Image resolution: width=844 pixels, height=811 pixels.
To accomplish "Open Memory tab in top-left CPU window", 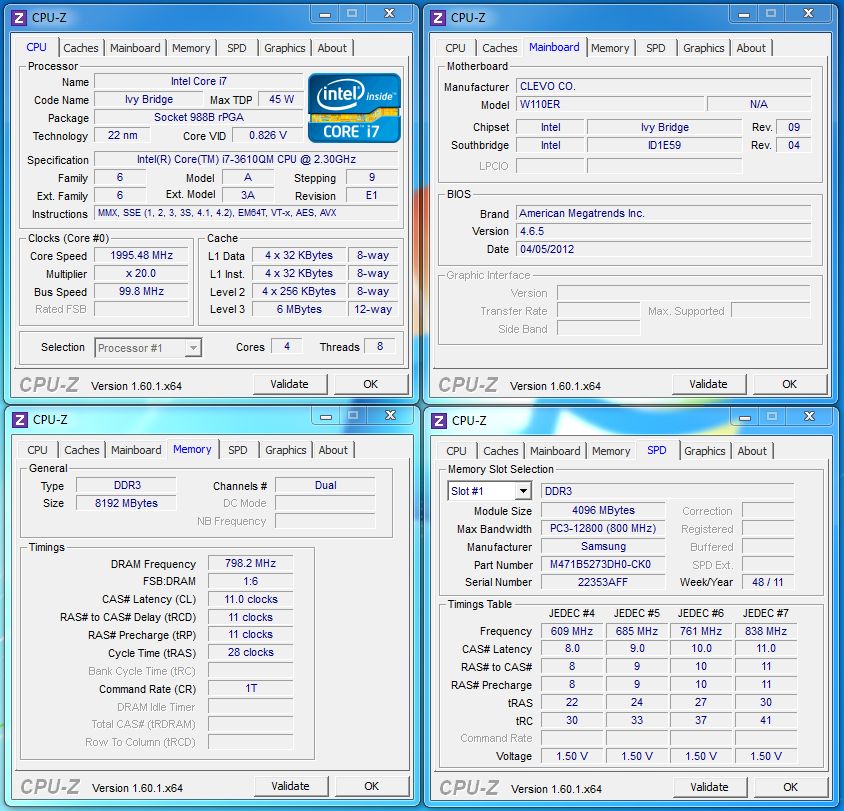I will click(x=191, y=48).
